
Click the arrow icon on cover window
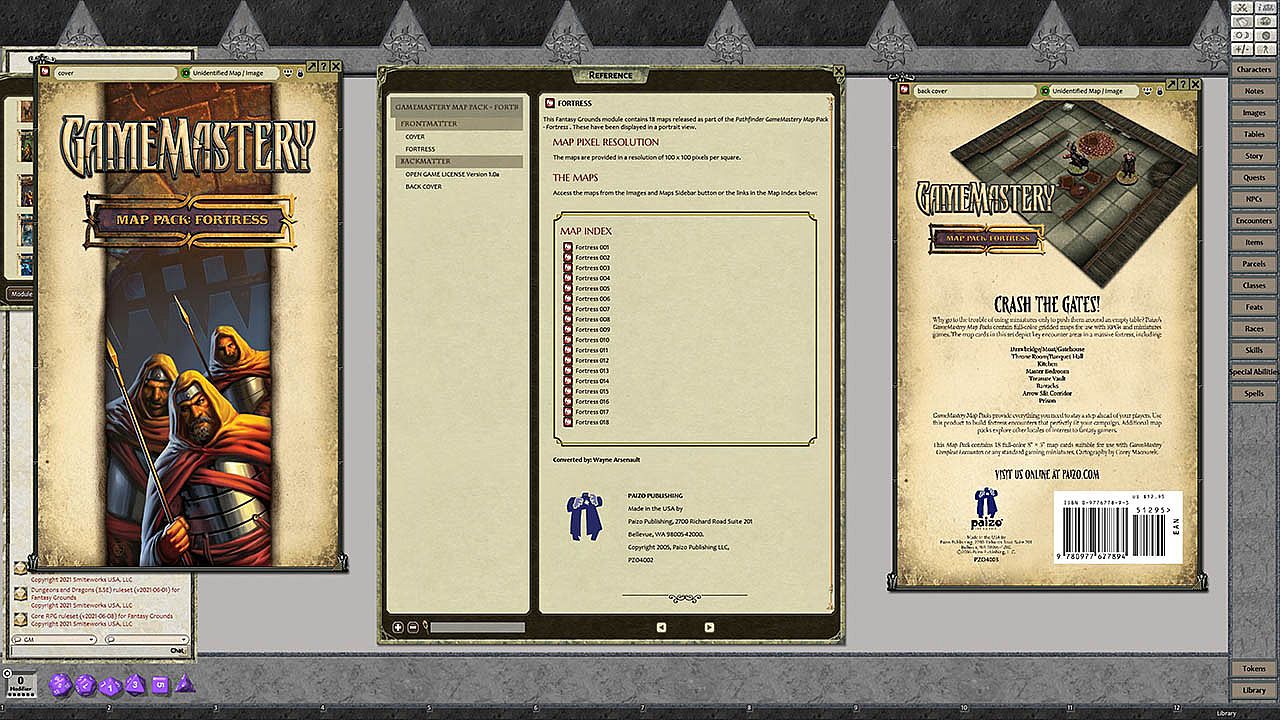coord(312,66)
